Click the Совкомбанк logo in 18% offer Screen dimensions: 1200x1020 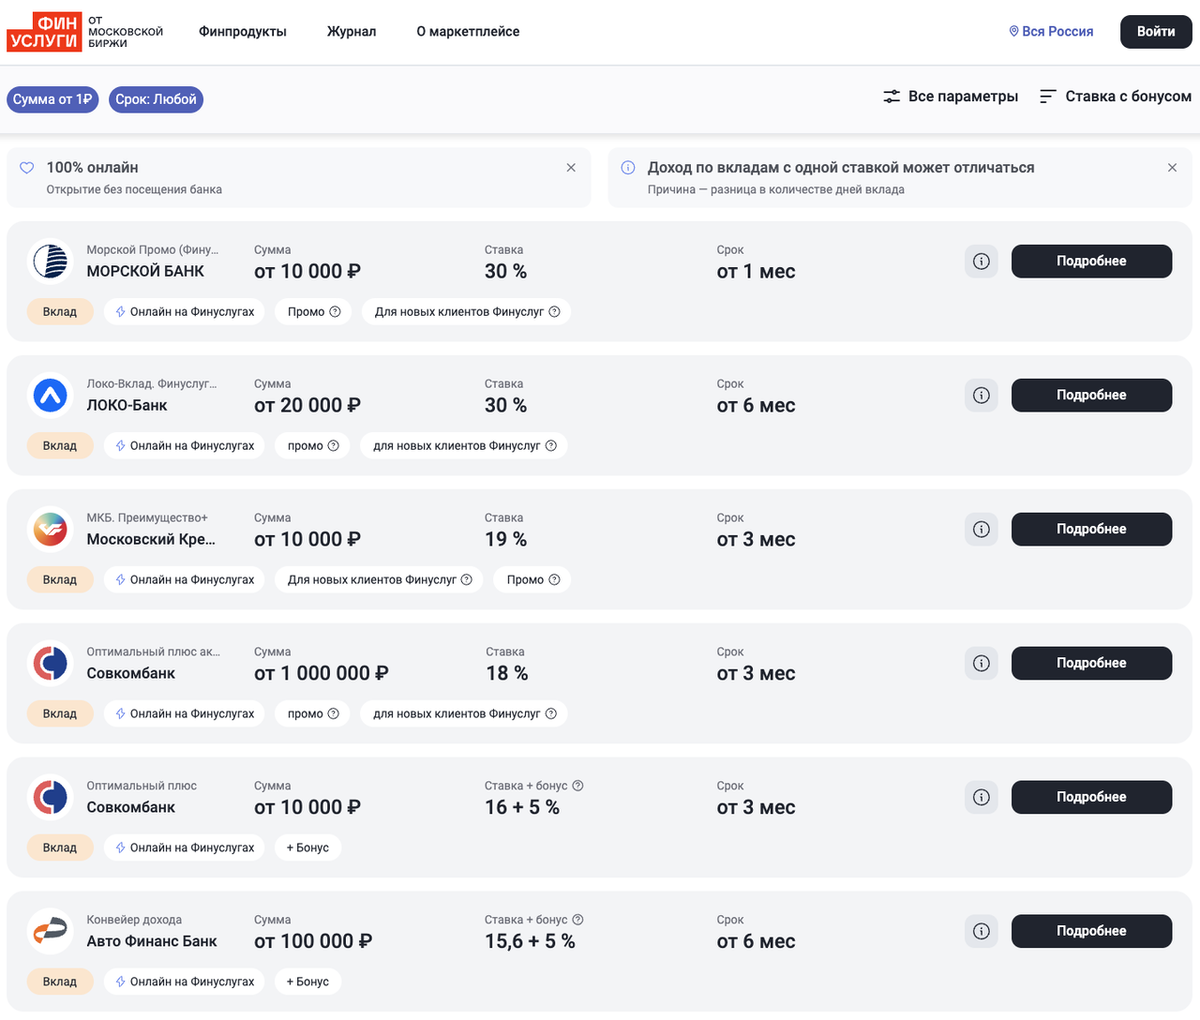click(x=50, y=663)
